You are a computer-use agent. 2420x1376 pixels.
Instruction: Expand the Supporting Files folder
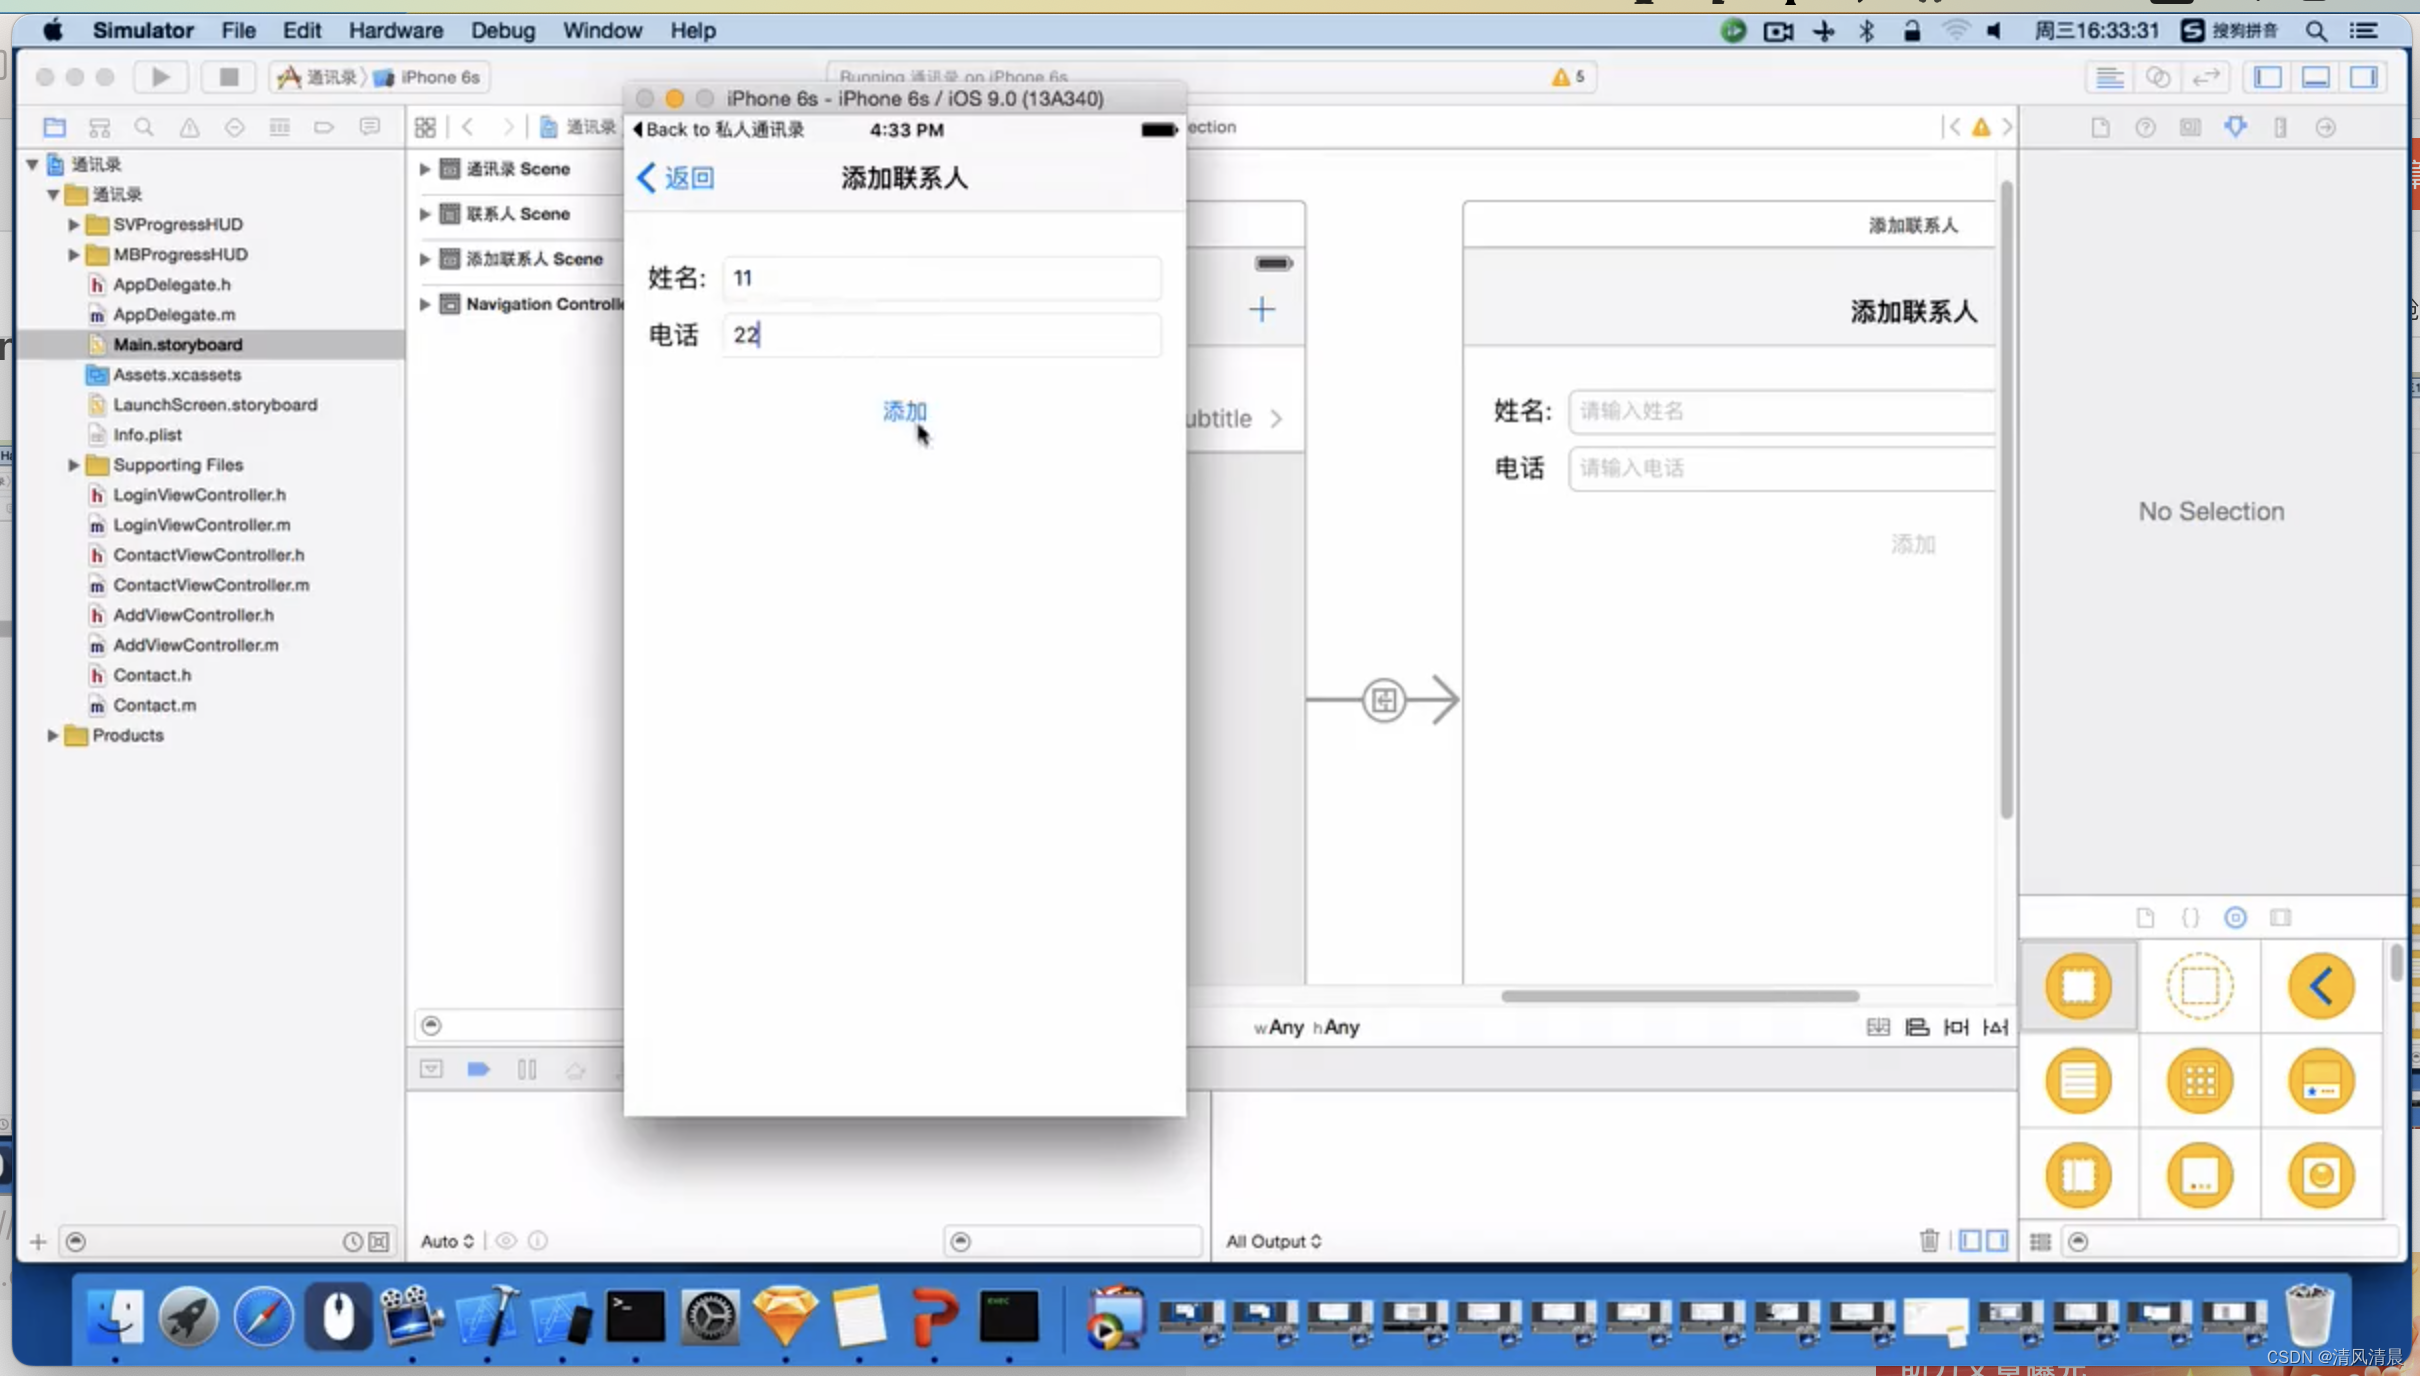[x=73, y=464]
